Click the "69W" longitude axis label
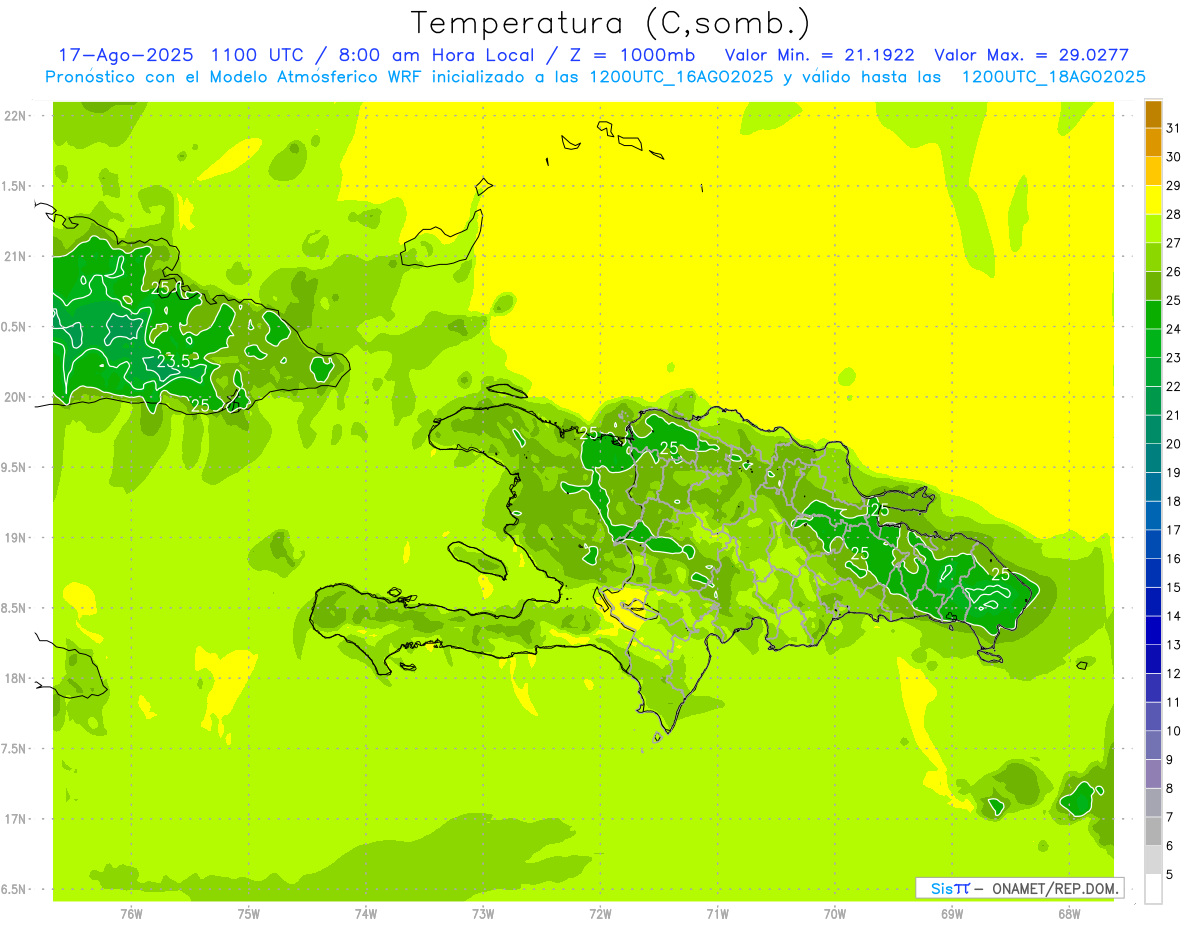This screenshot has width=1200, height=927. 952,914
